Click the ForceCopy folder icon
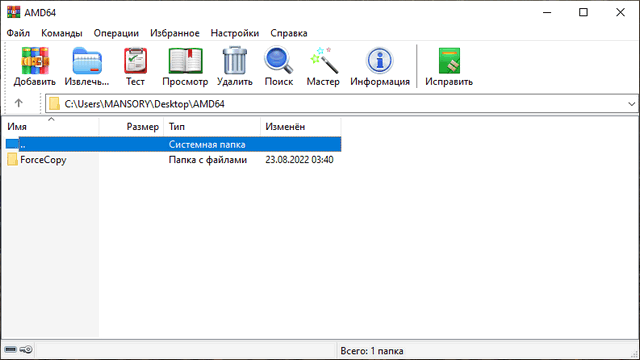 pyautogui.click(x=12, y=160)
